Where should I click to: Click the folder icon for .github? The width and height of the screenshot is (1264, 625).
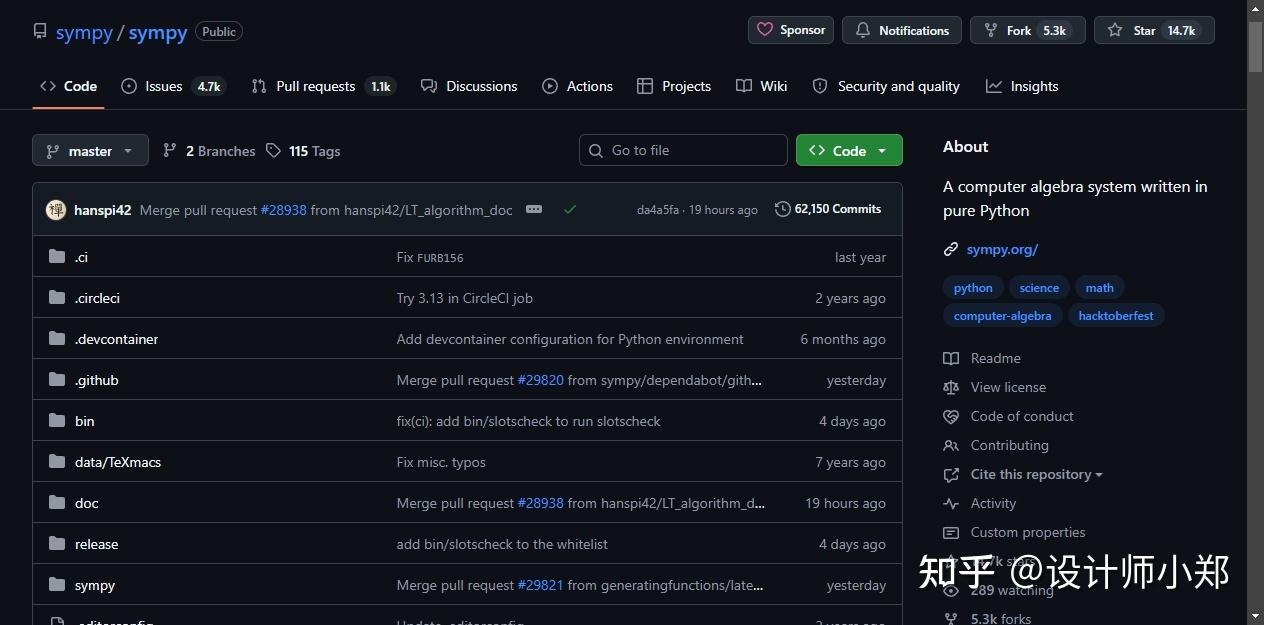pyautogui.click(x=57, y=380)
